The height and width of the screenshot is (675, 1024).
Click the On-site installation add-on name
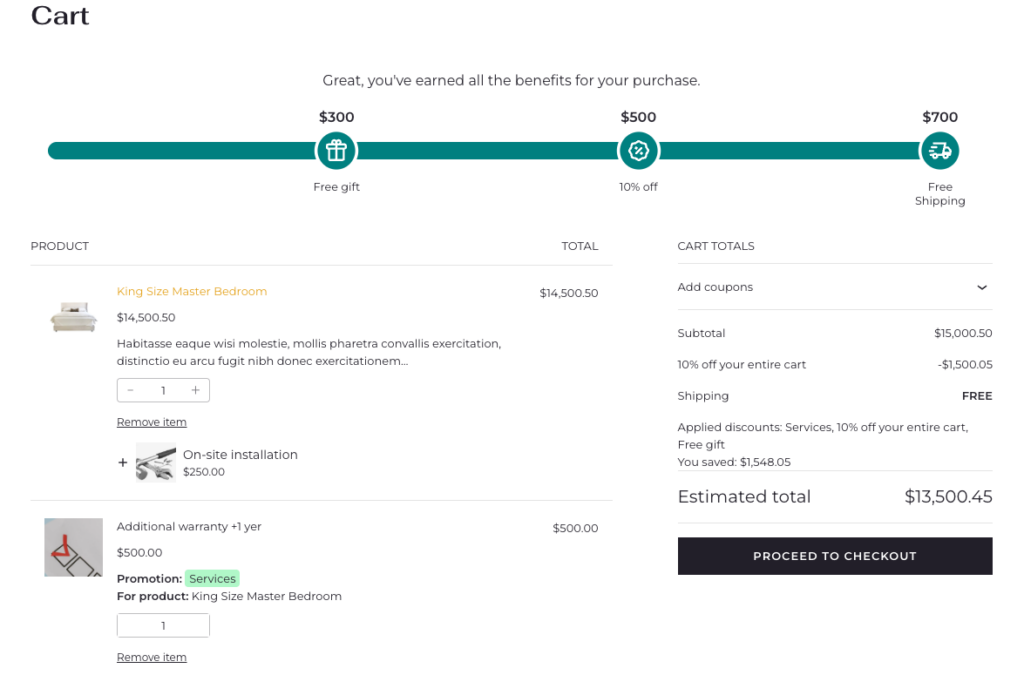(x=240, y=454)
